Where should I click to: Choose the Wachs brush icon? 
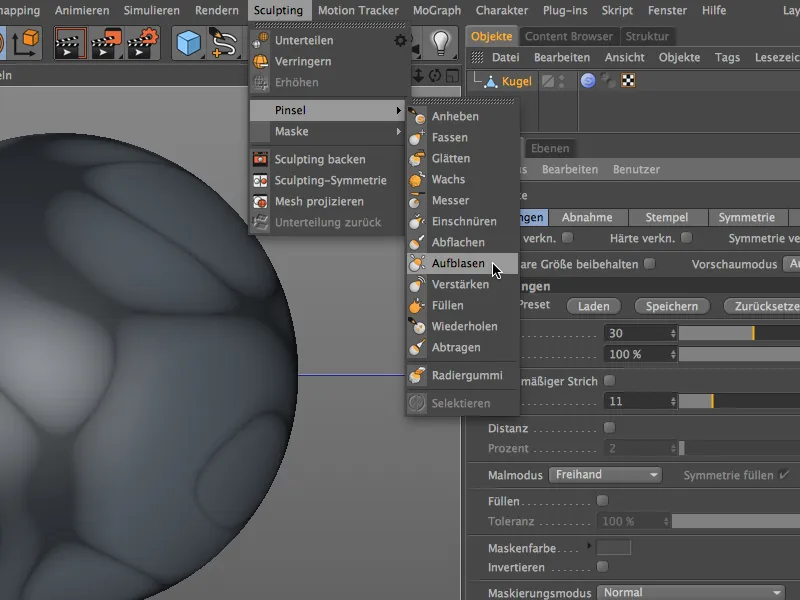click(x=417, y=179)
